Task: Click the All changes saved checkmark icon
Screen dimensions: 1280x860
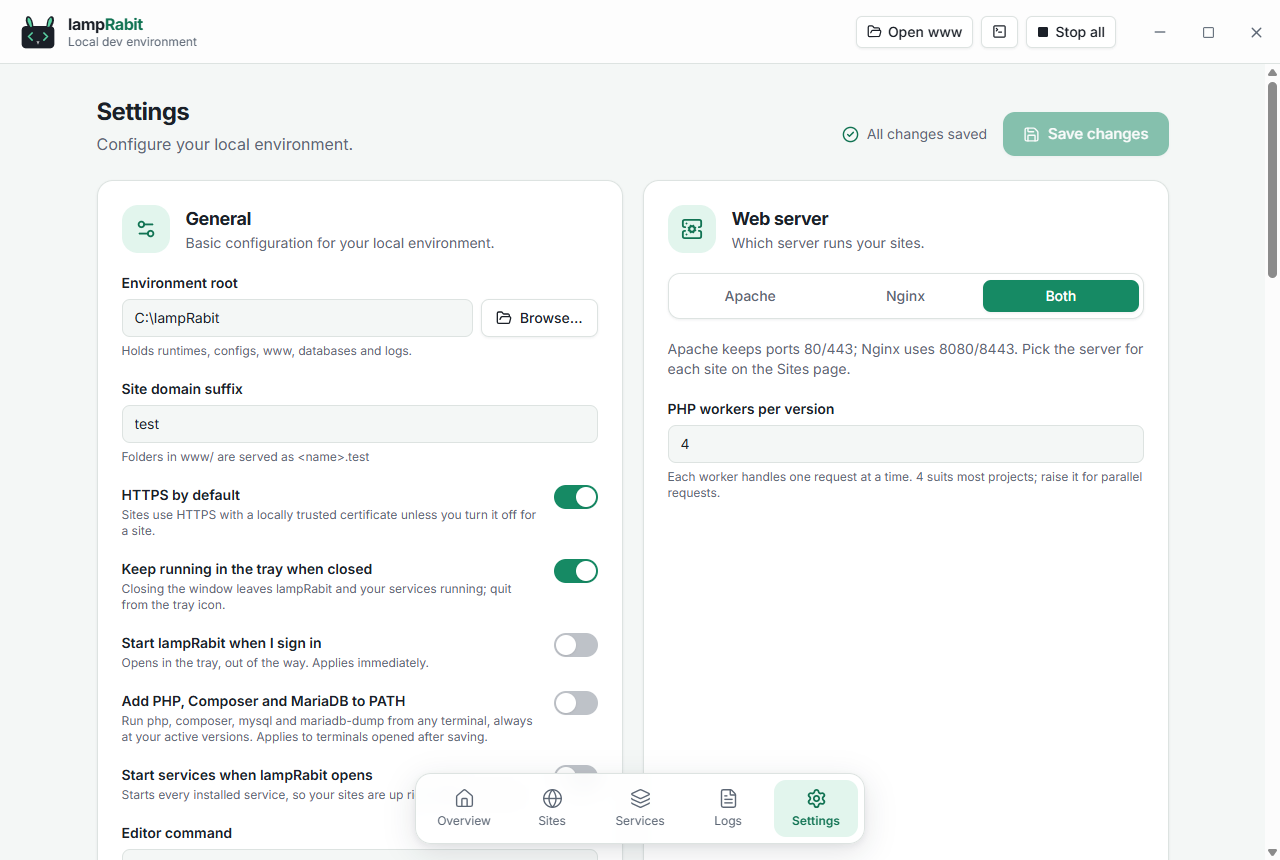Action: coord(850,134)
